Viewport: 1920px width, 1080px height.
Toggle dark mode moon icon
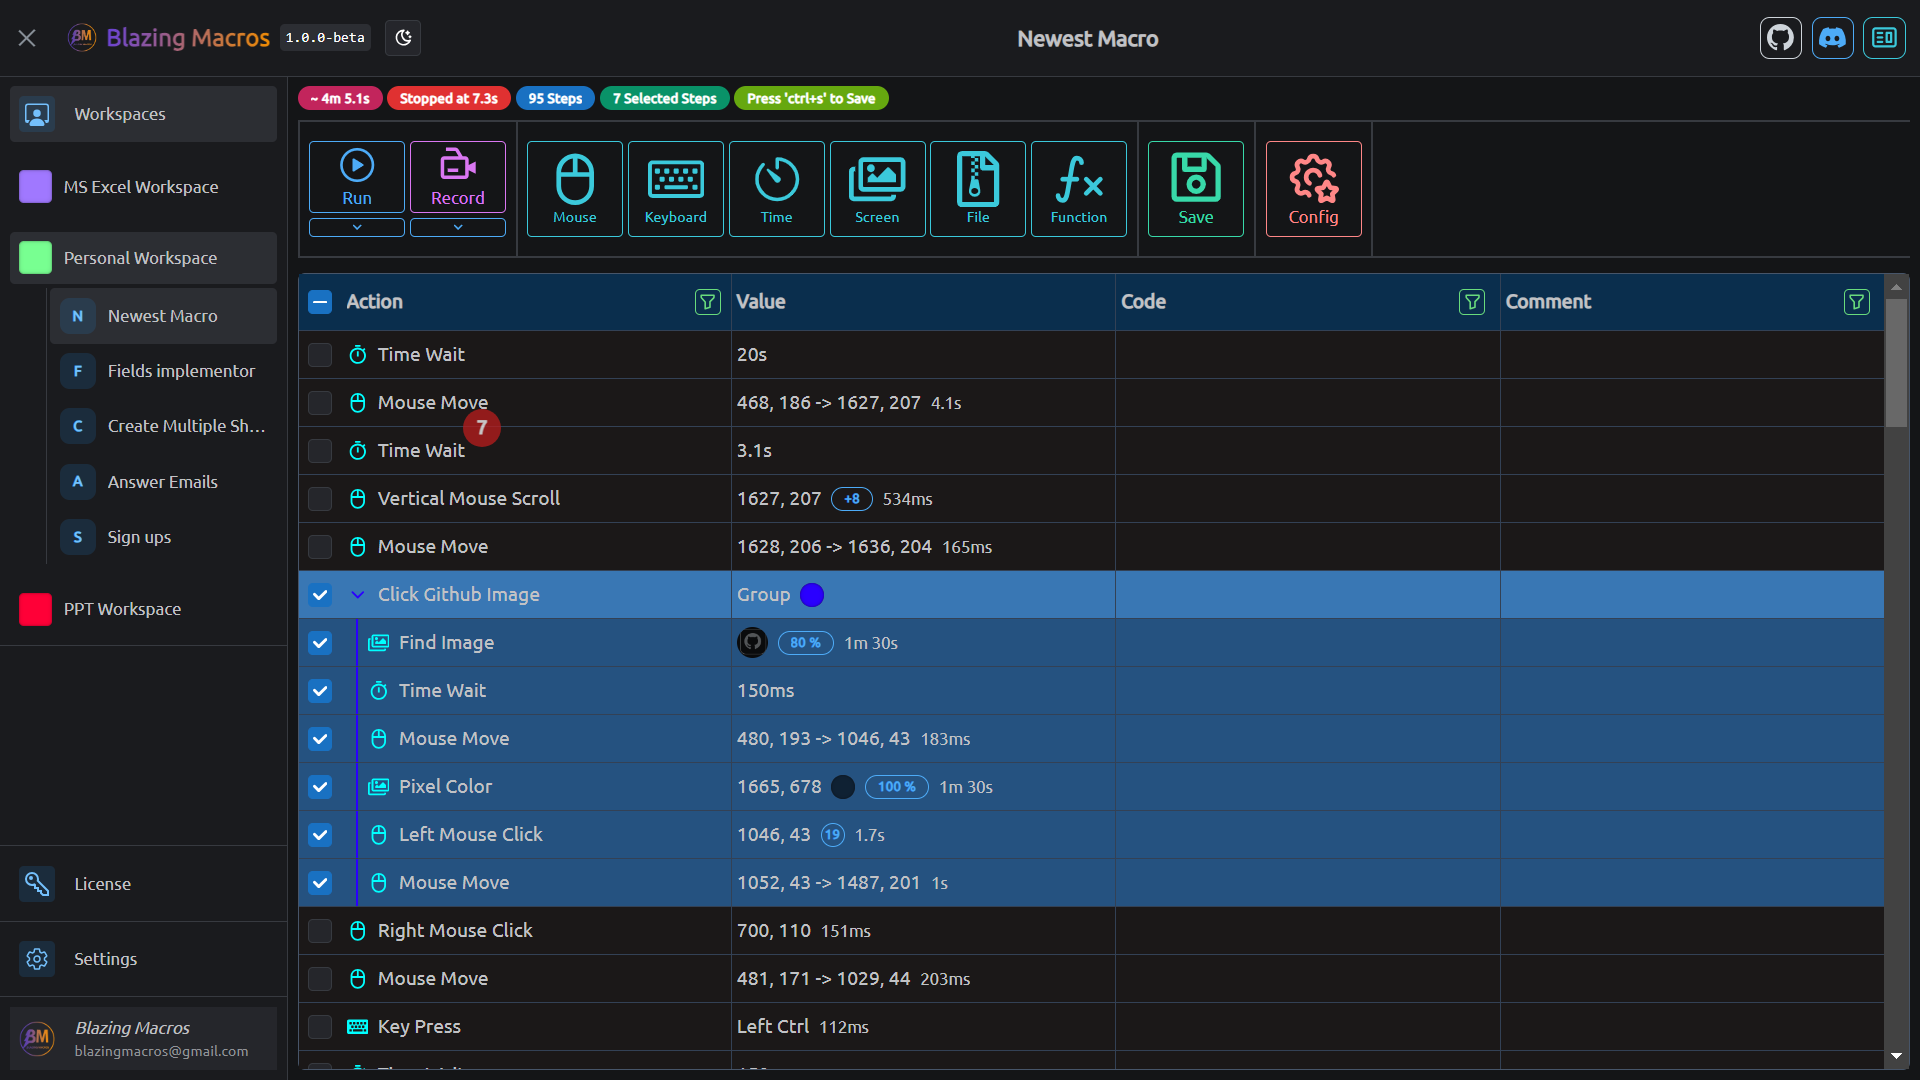pyautogui.click(x=403, y=38)
